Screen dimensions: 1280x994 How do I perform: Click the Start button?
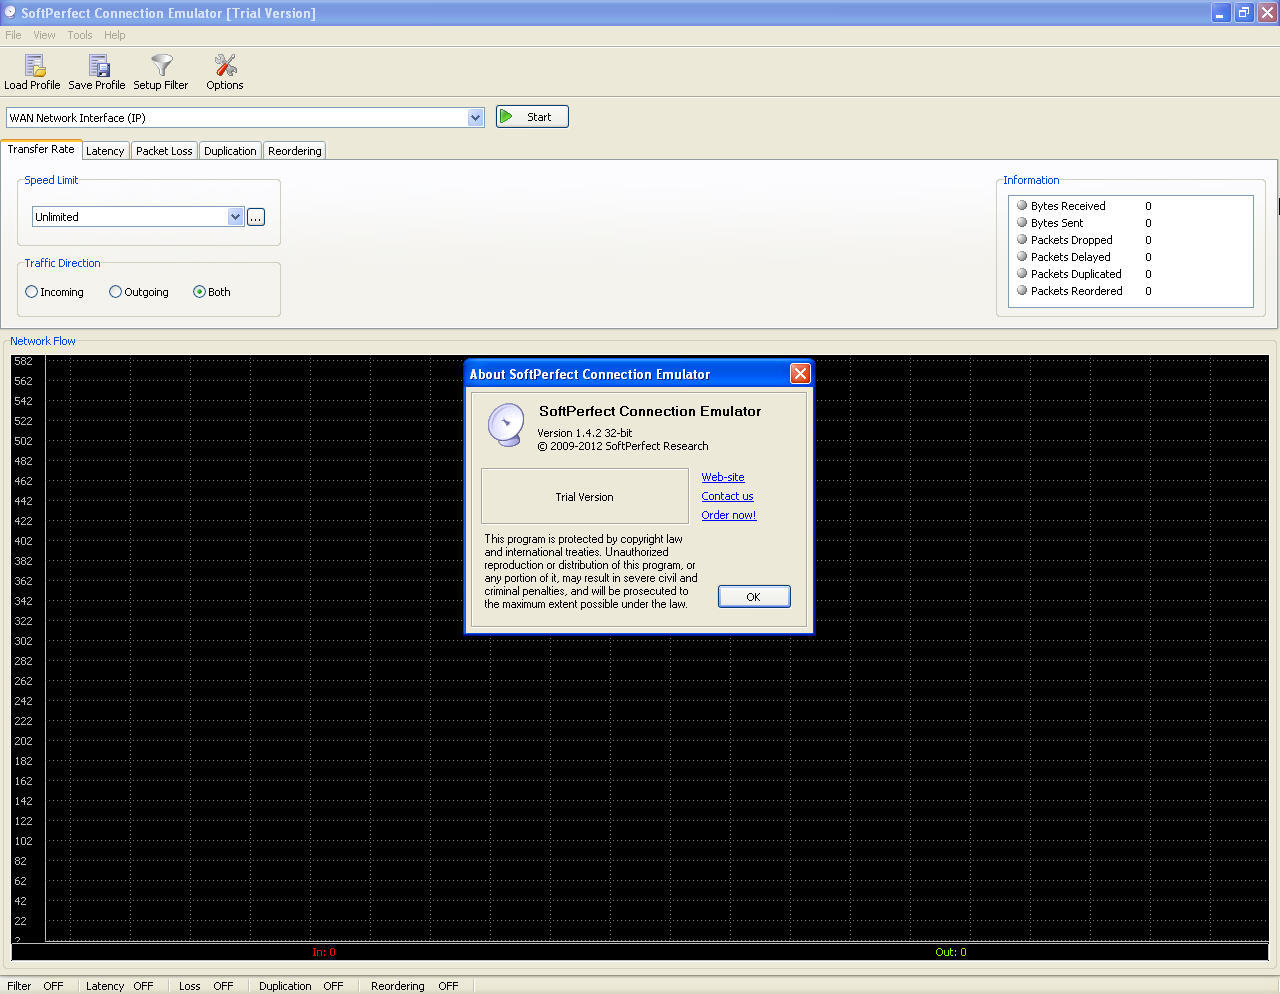[532, 117]
